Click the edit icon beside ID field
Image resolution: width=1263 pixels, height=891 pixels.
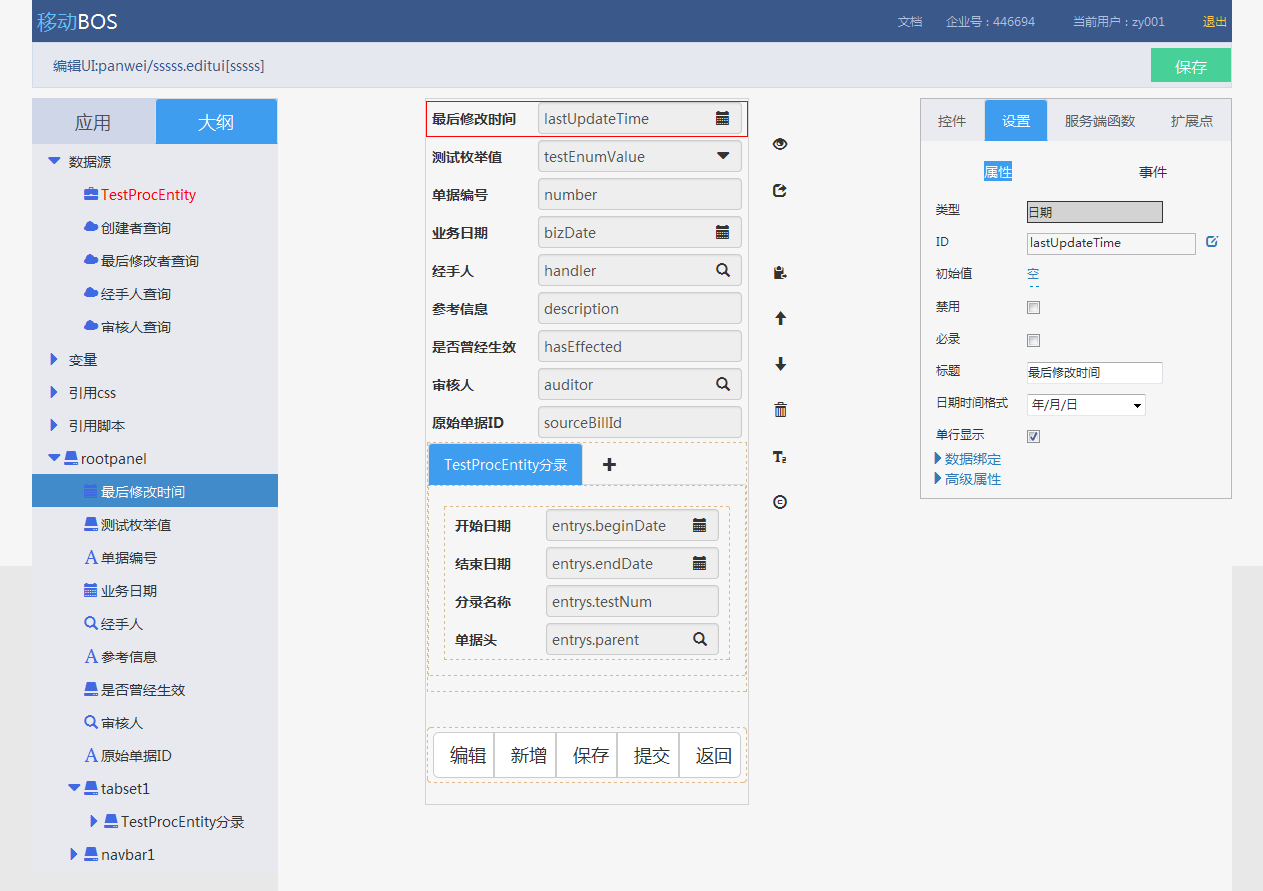(1212, 242)
